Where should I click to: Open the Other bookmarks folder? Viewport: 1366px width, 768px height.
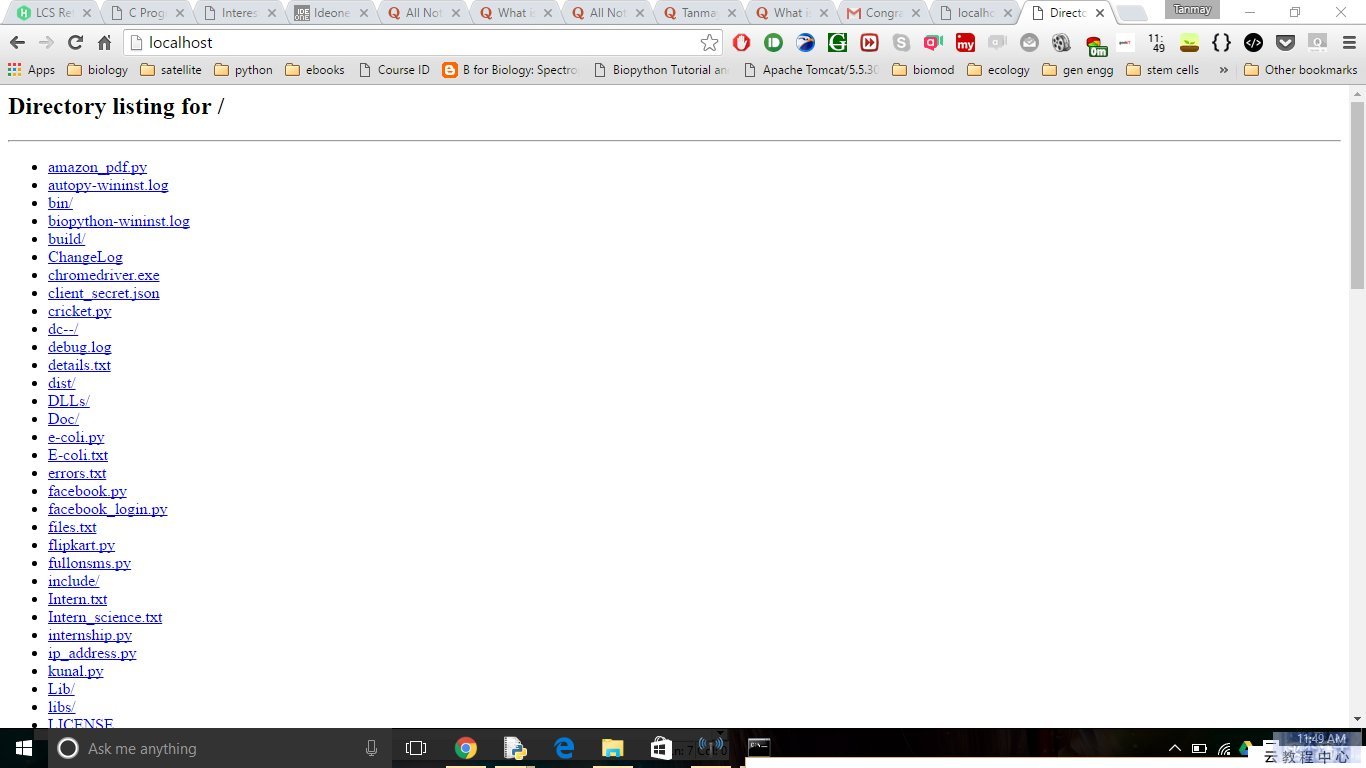click(x=1300, y=70)
